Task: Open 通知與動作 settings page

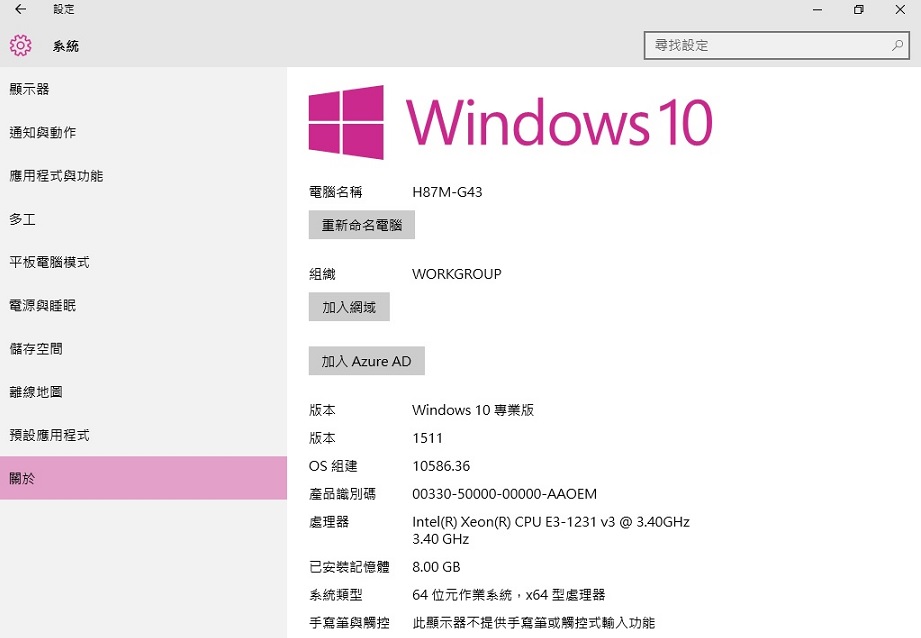Action: point(143,132)
